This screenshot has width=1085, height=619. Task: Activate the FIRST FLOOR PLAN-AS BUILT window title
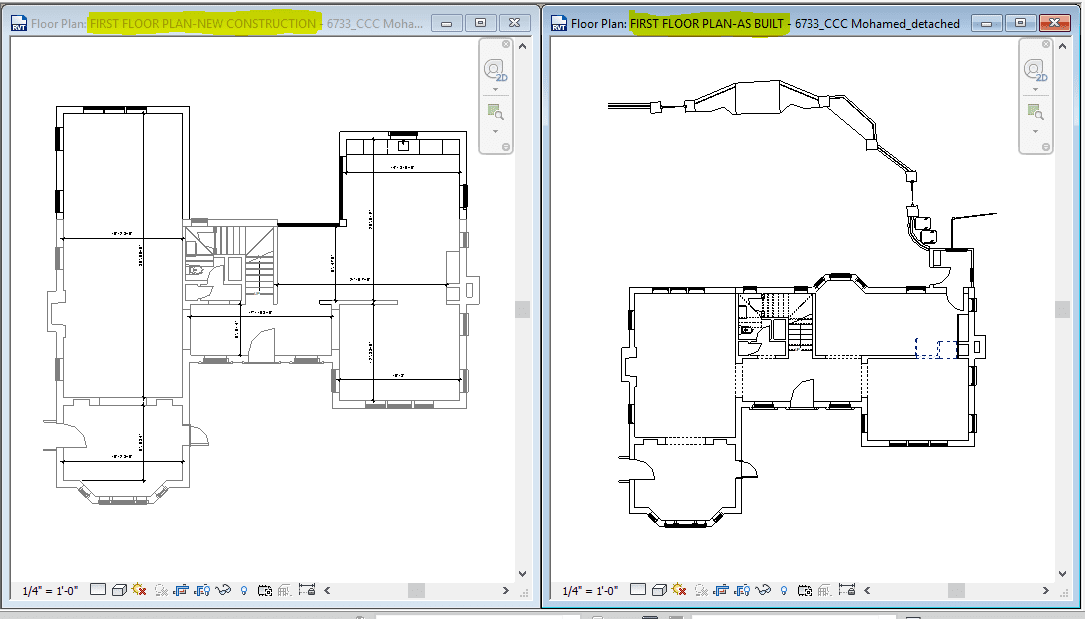tap(708, 23)
